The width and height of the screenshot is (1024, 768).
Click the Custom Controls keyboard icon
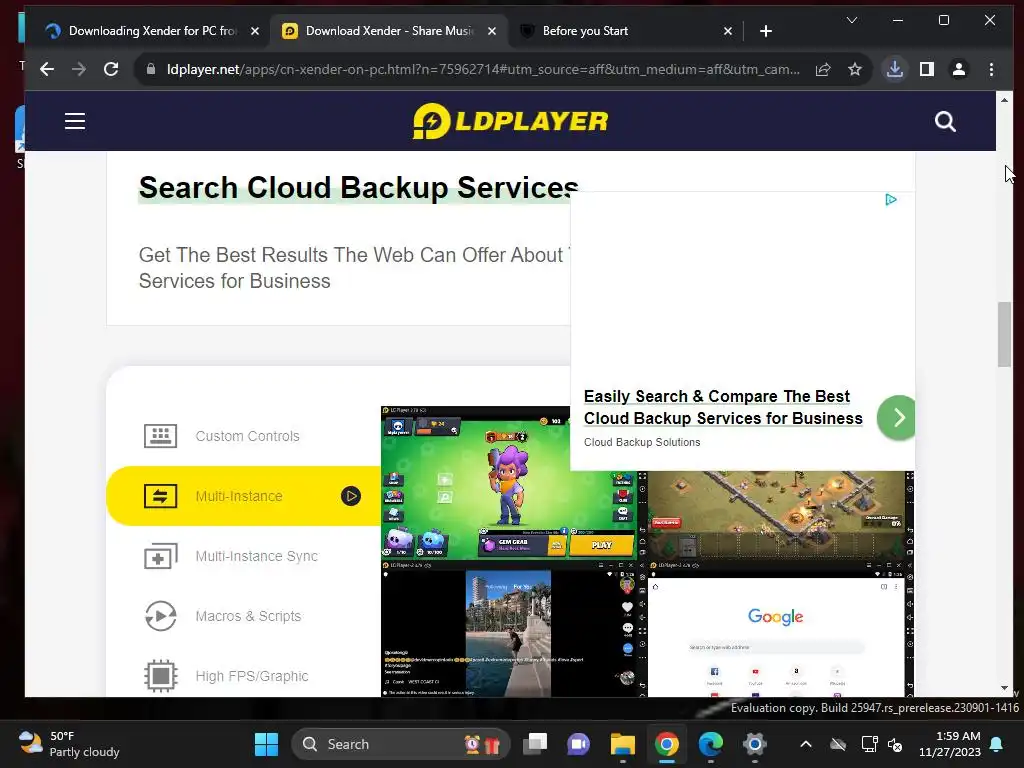tap(161, 436)
